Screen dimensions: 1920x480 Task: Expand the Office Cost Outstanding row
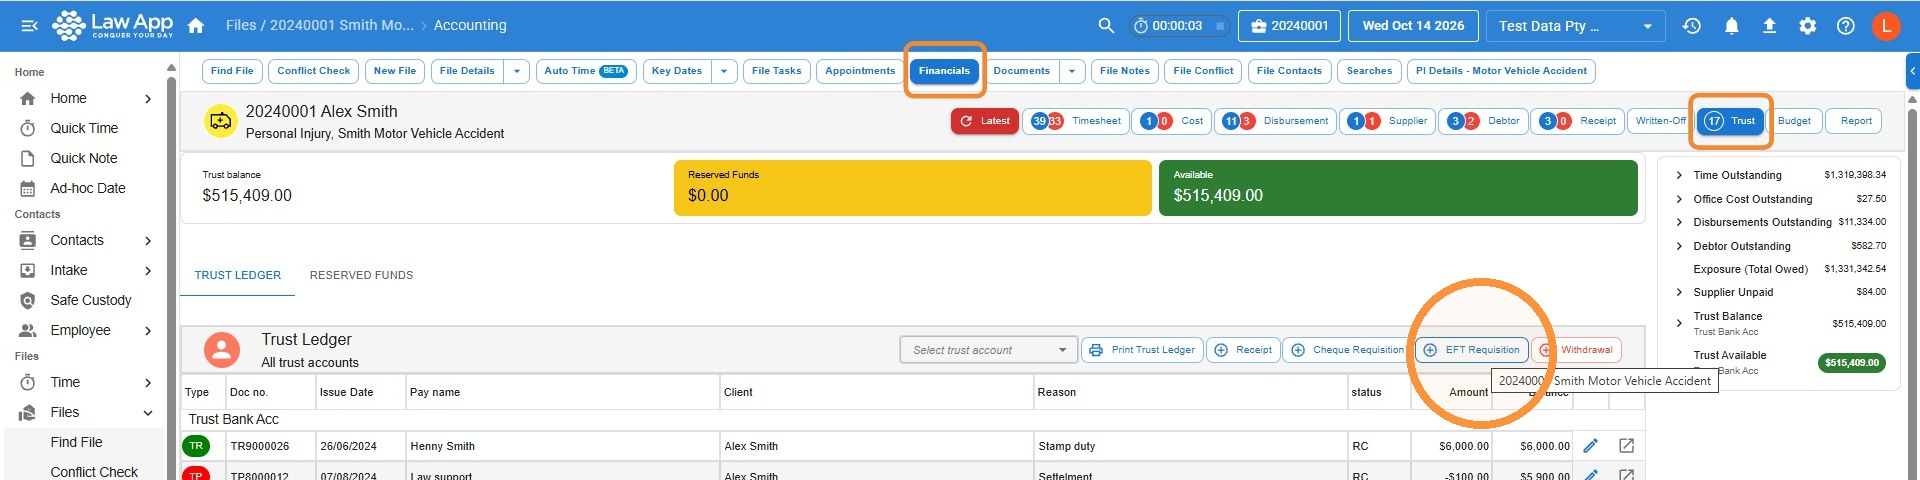(1679, 199)
